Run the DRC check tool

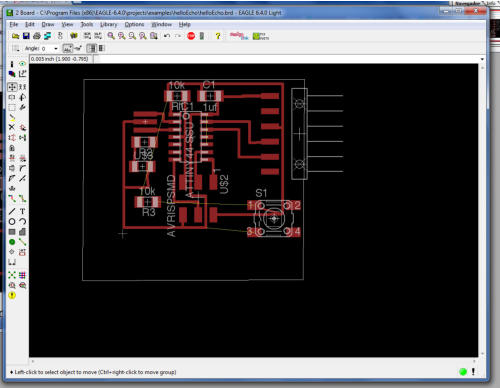click(22, 285)
